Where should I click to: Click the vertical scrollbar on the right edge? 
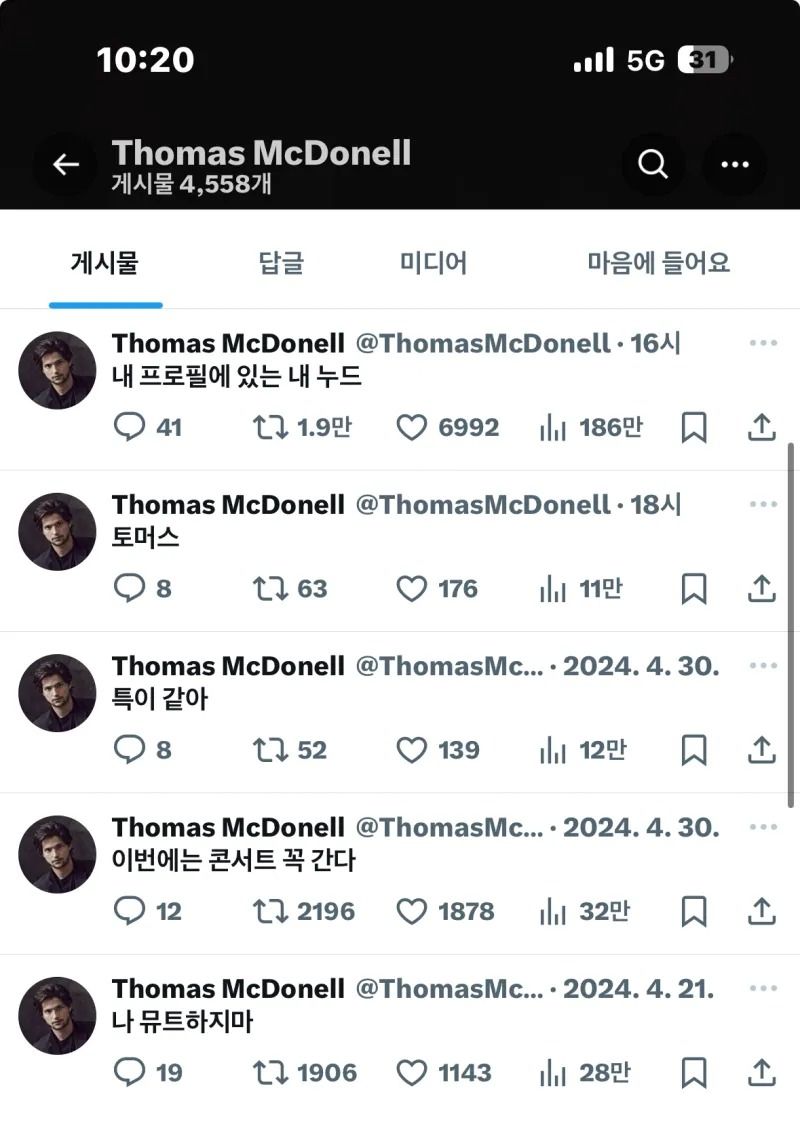click(x=791, y=620)
